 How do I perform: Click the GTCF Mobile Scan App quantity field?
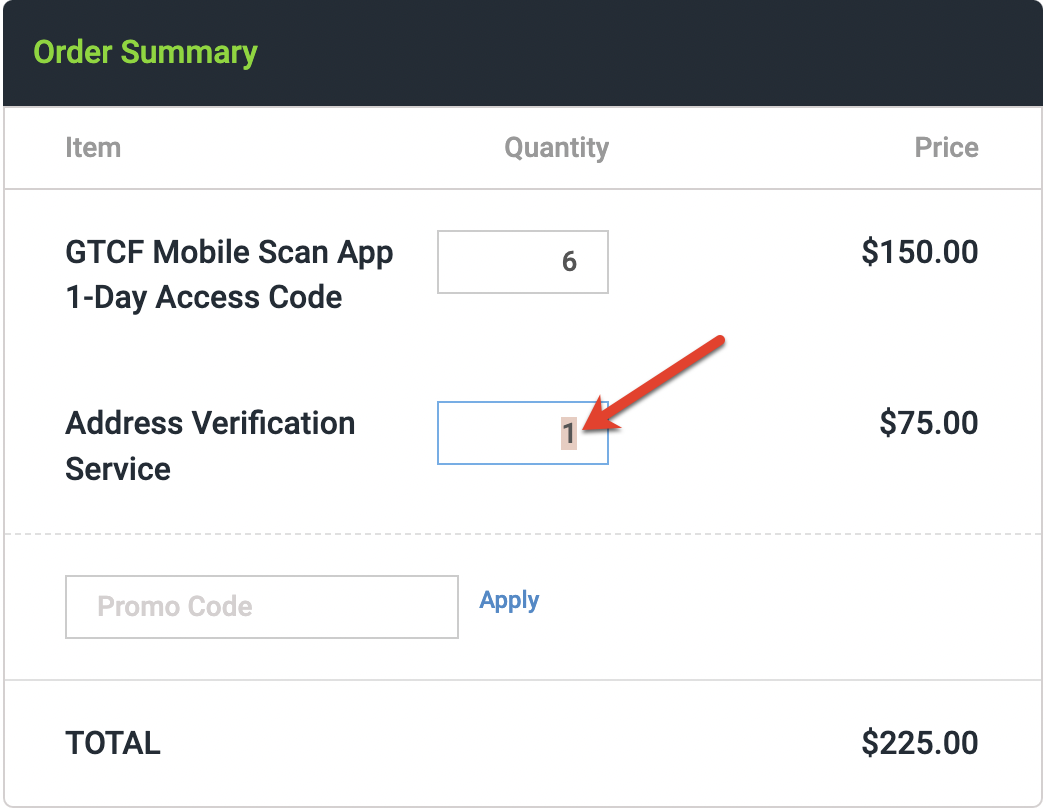pos(522,262)
